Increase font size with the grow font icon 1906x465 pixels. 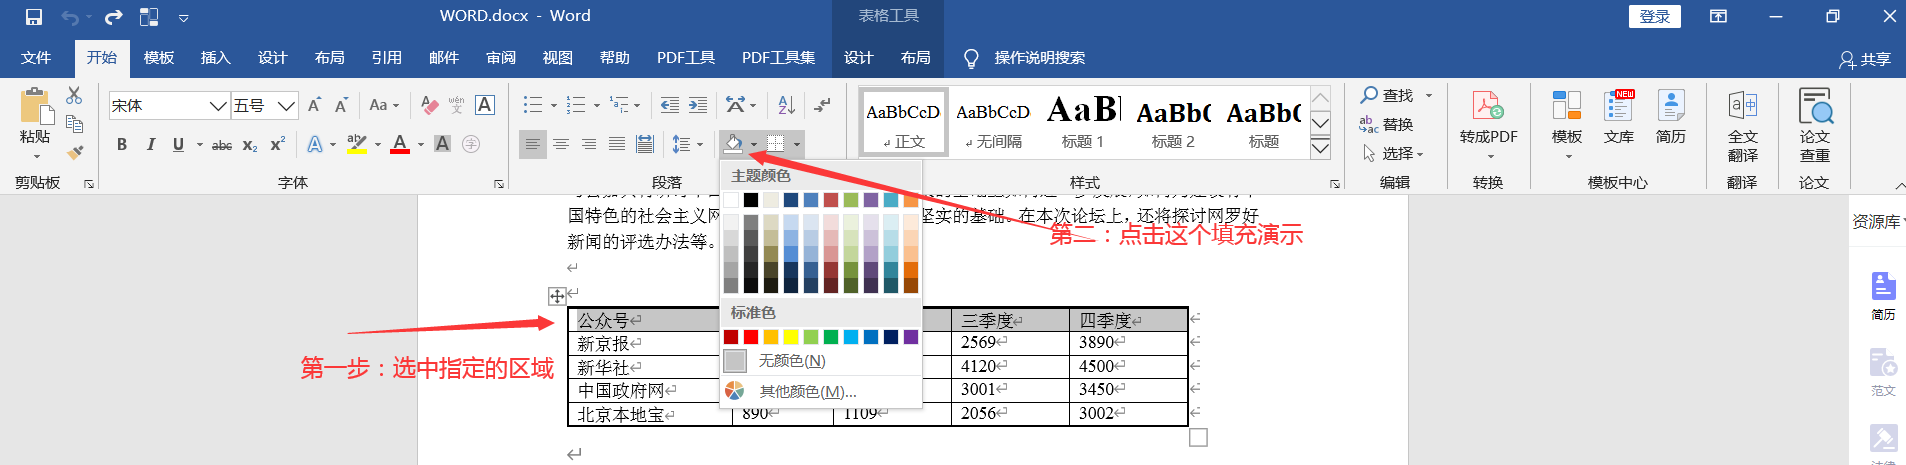tap(314, 105)
